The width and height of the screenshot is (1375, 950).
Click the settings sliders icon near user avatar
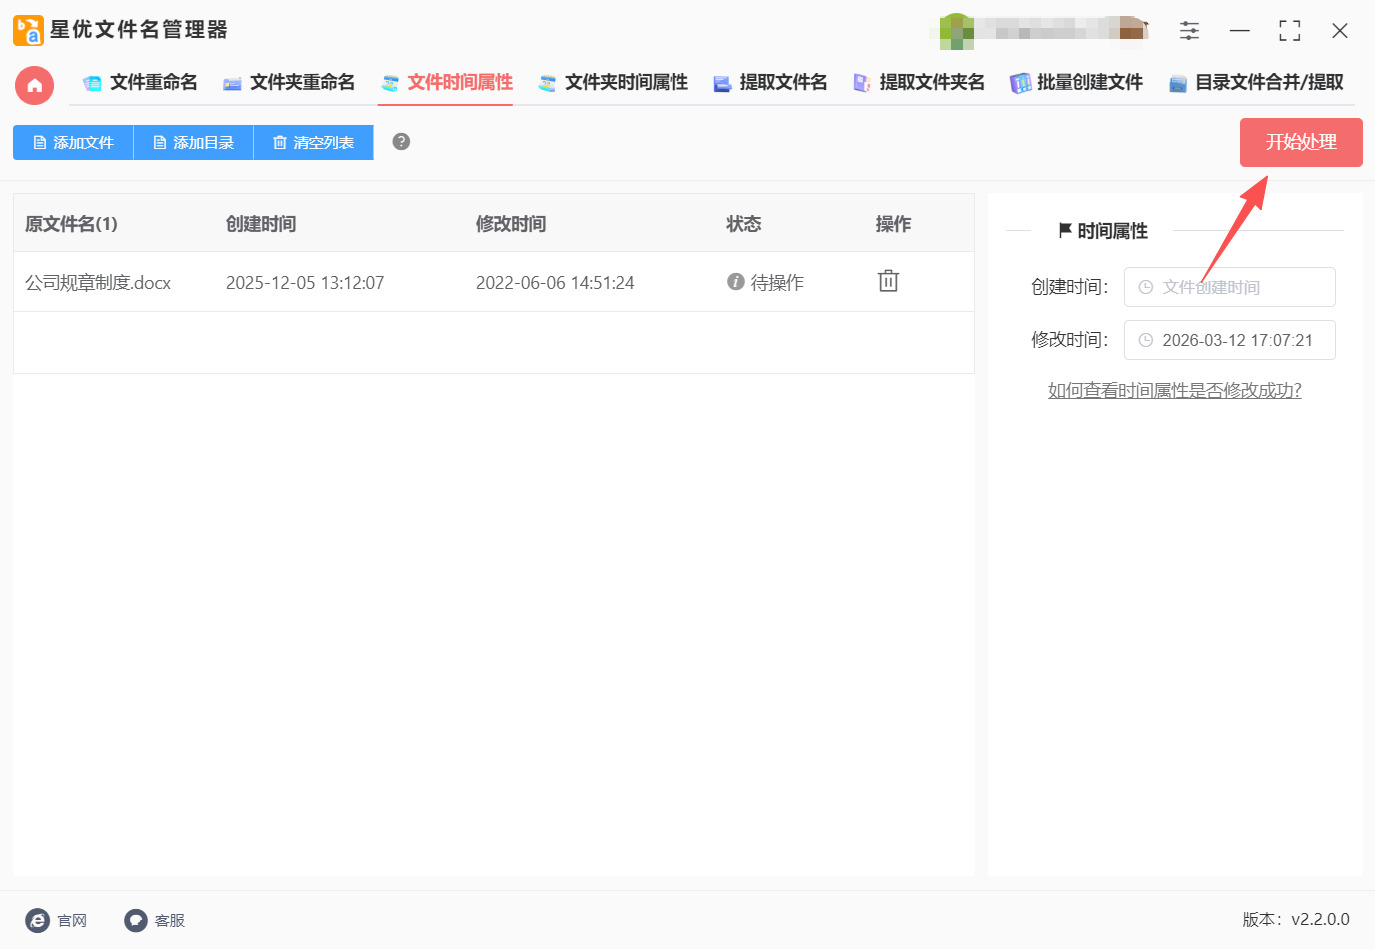click(x=1189, y=30)
